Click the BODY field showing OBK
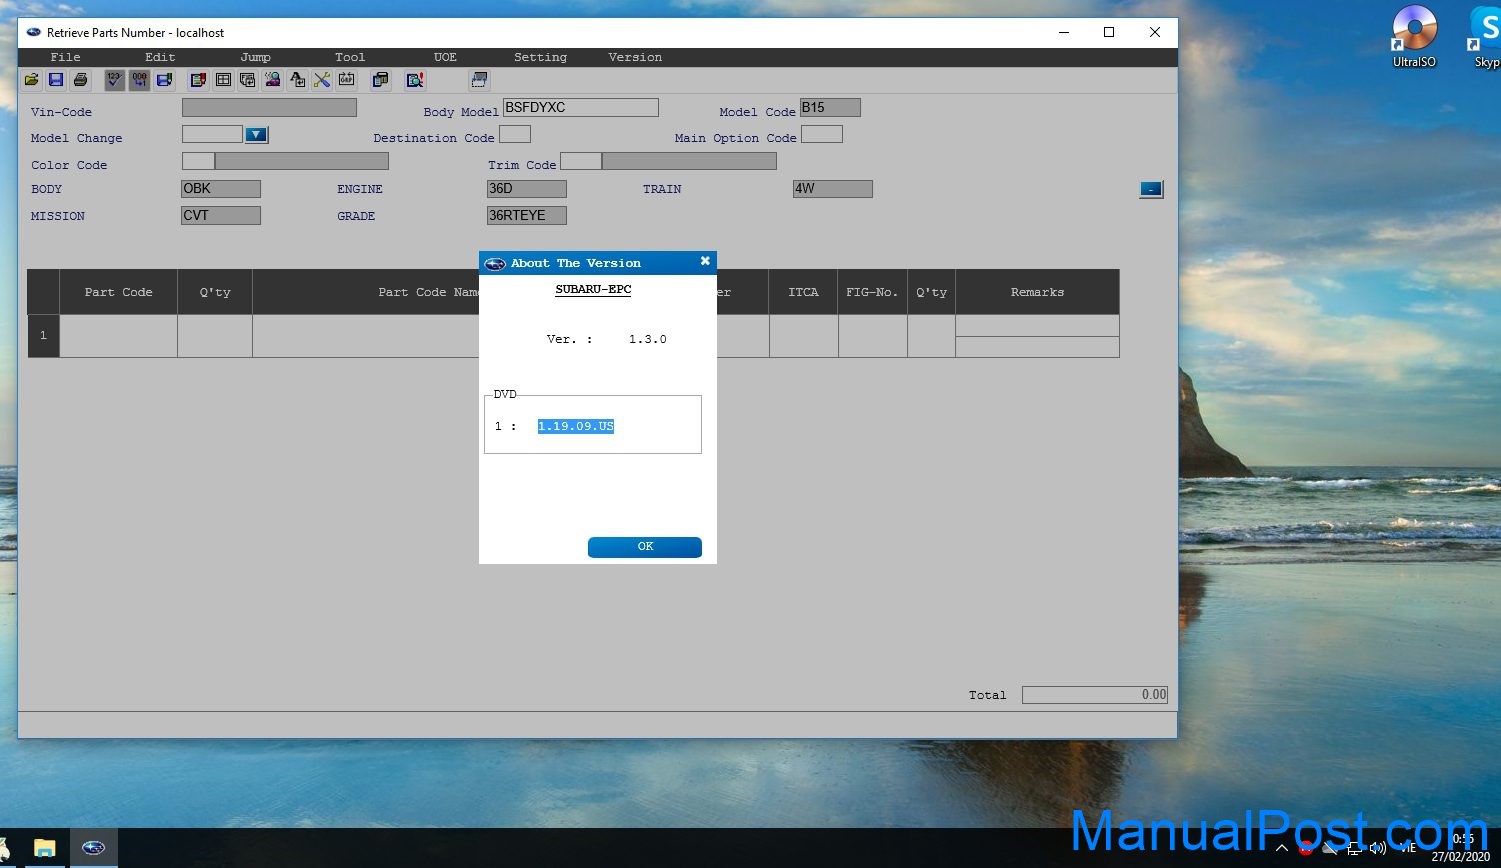Viewport: 1501px width, 868px height. click(x=221, y=189)
